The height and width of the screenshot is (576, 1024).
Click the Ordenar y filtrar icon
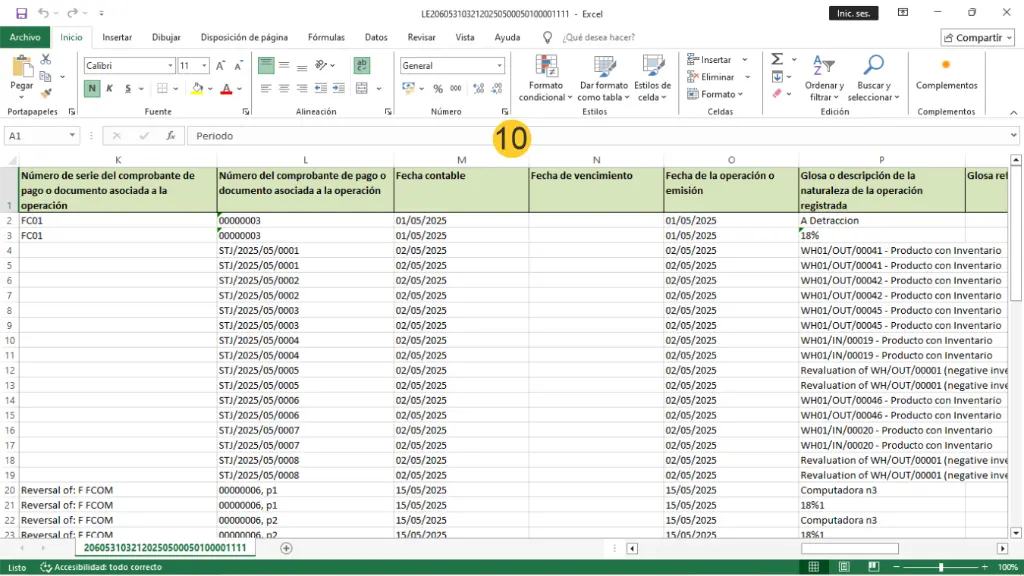[823, 67]
